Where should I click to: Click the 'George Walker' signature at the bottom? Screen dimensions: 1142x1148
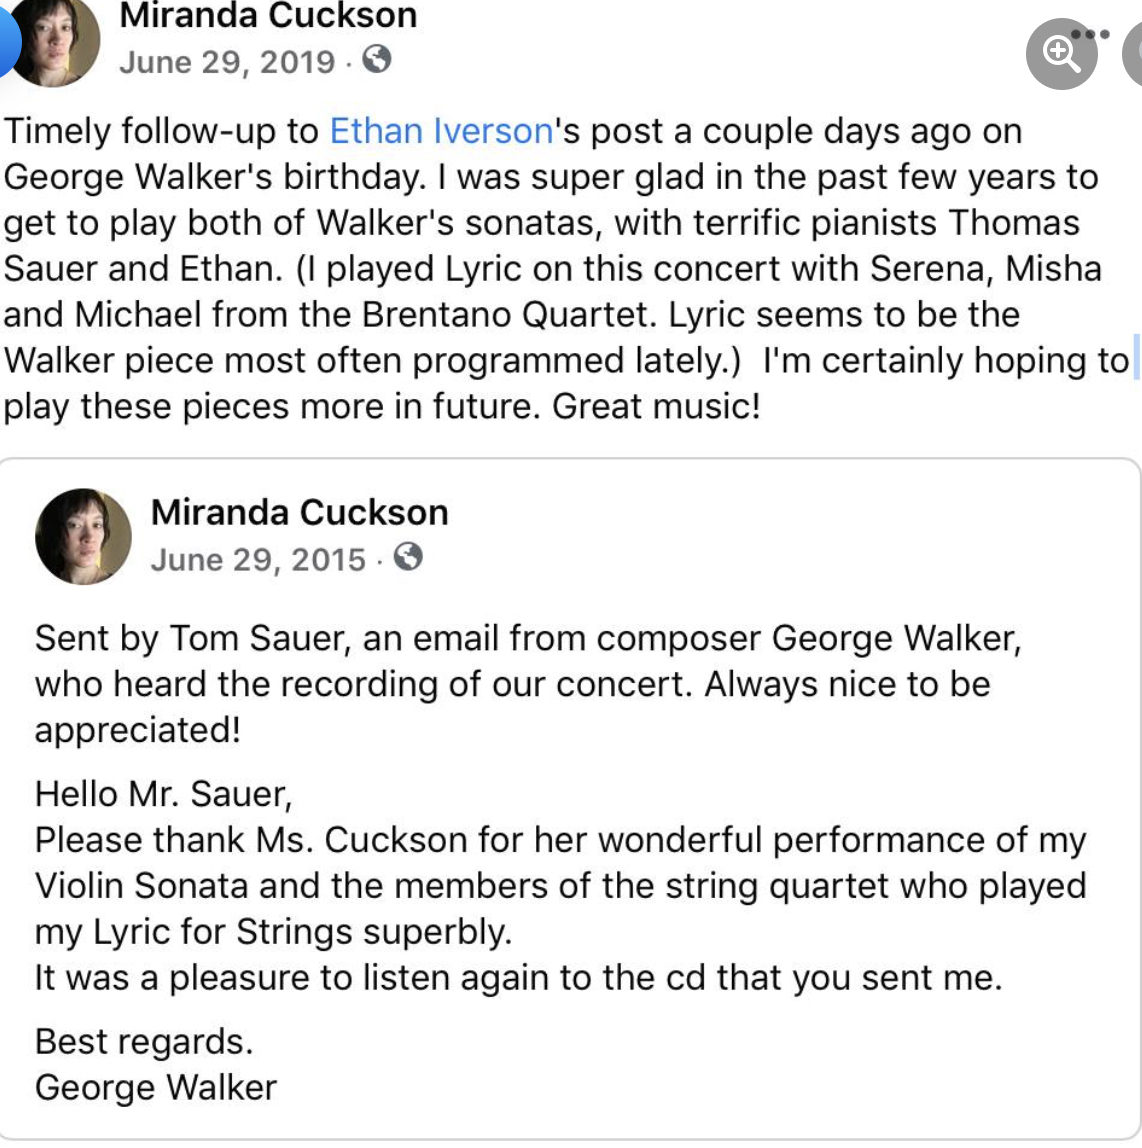coord(156,1087)
